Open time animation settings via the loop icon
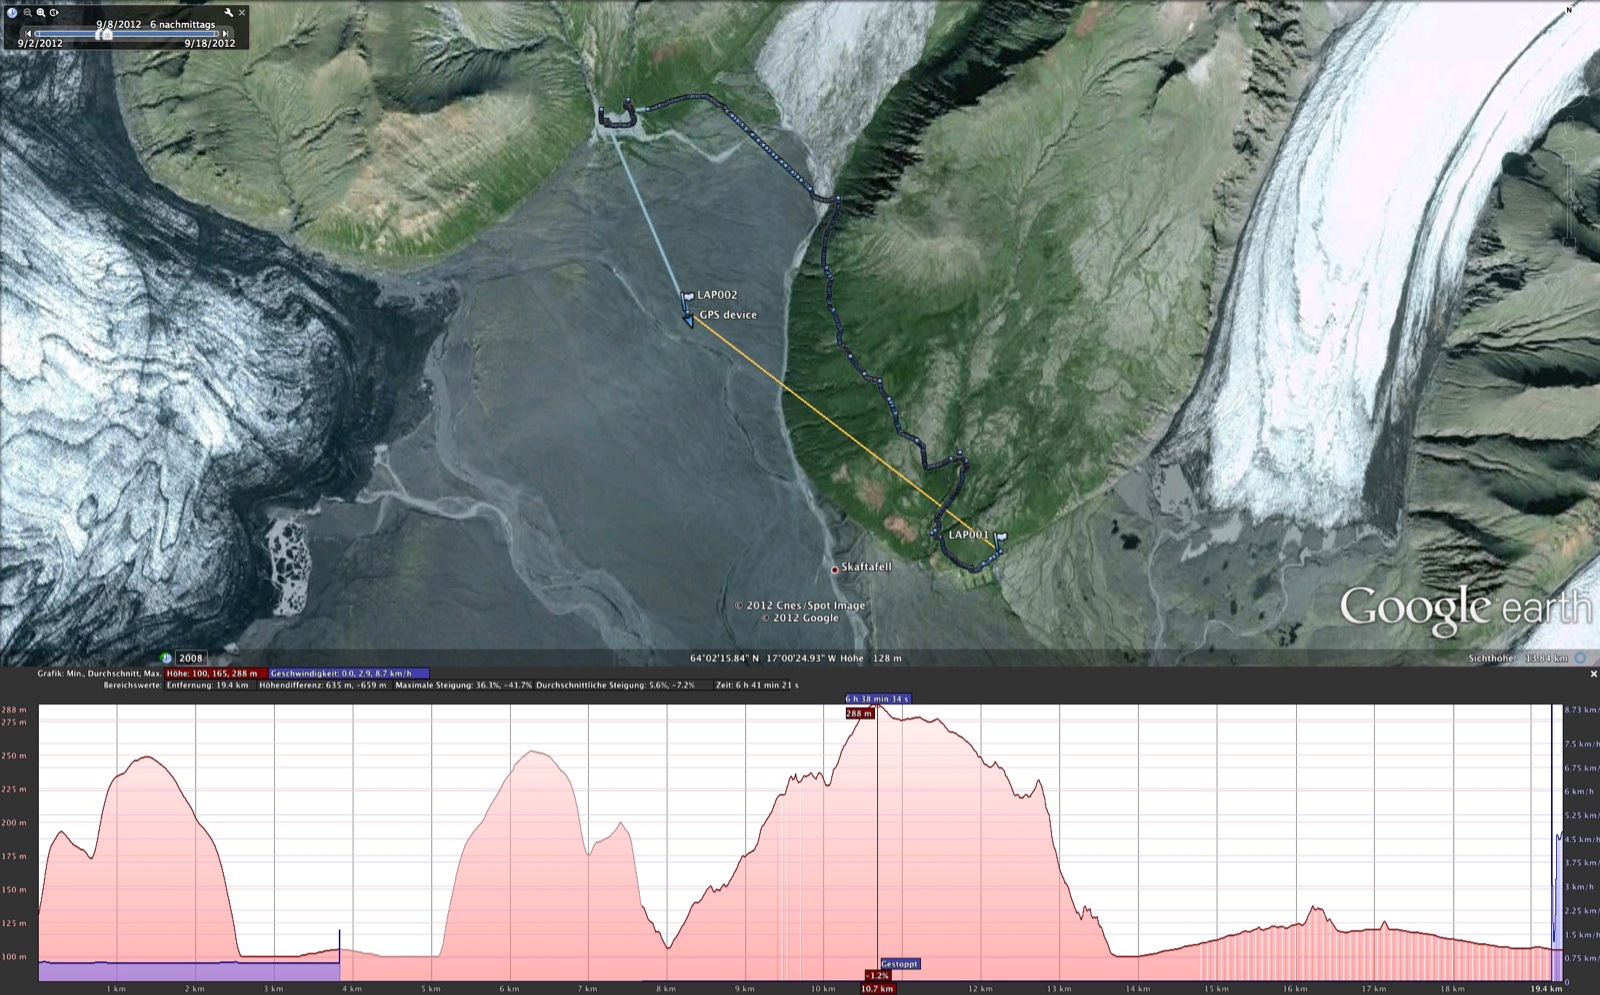The image size is (1600, 995). point(54,13)
